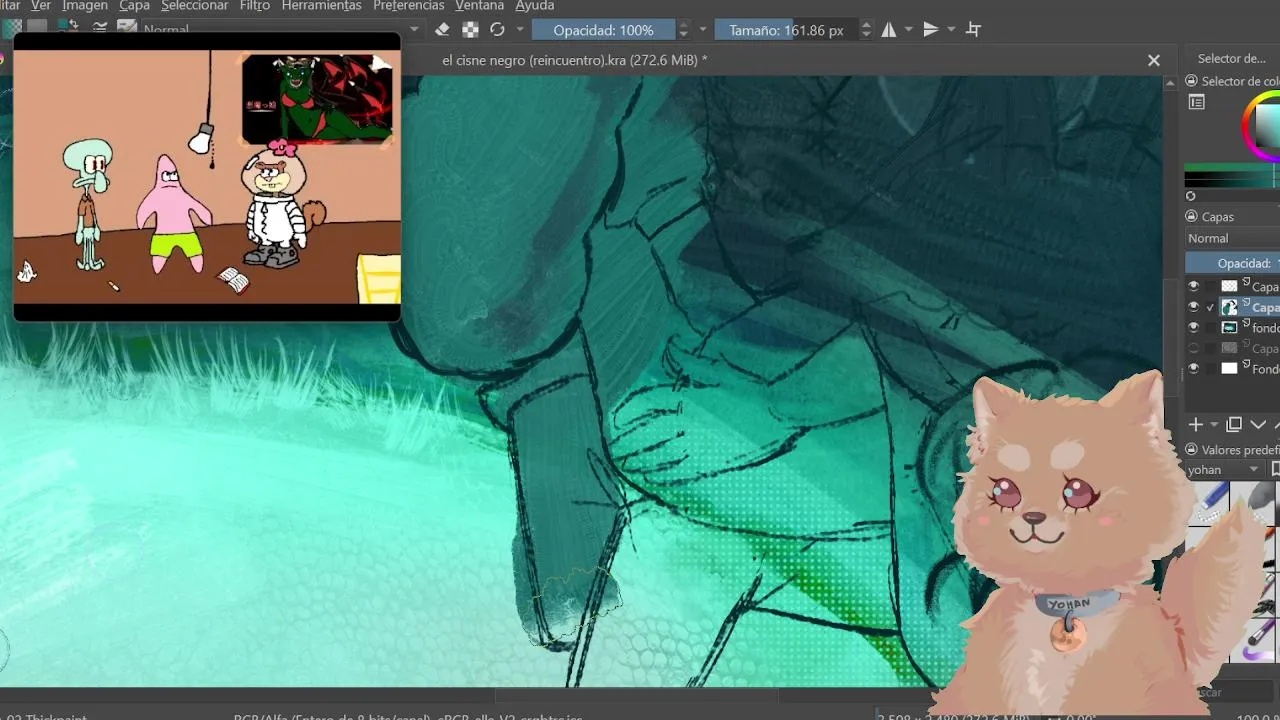Show the hidden grayed Capa layer
This screenshot has height=720, width=1280.
coord(1193,348)
